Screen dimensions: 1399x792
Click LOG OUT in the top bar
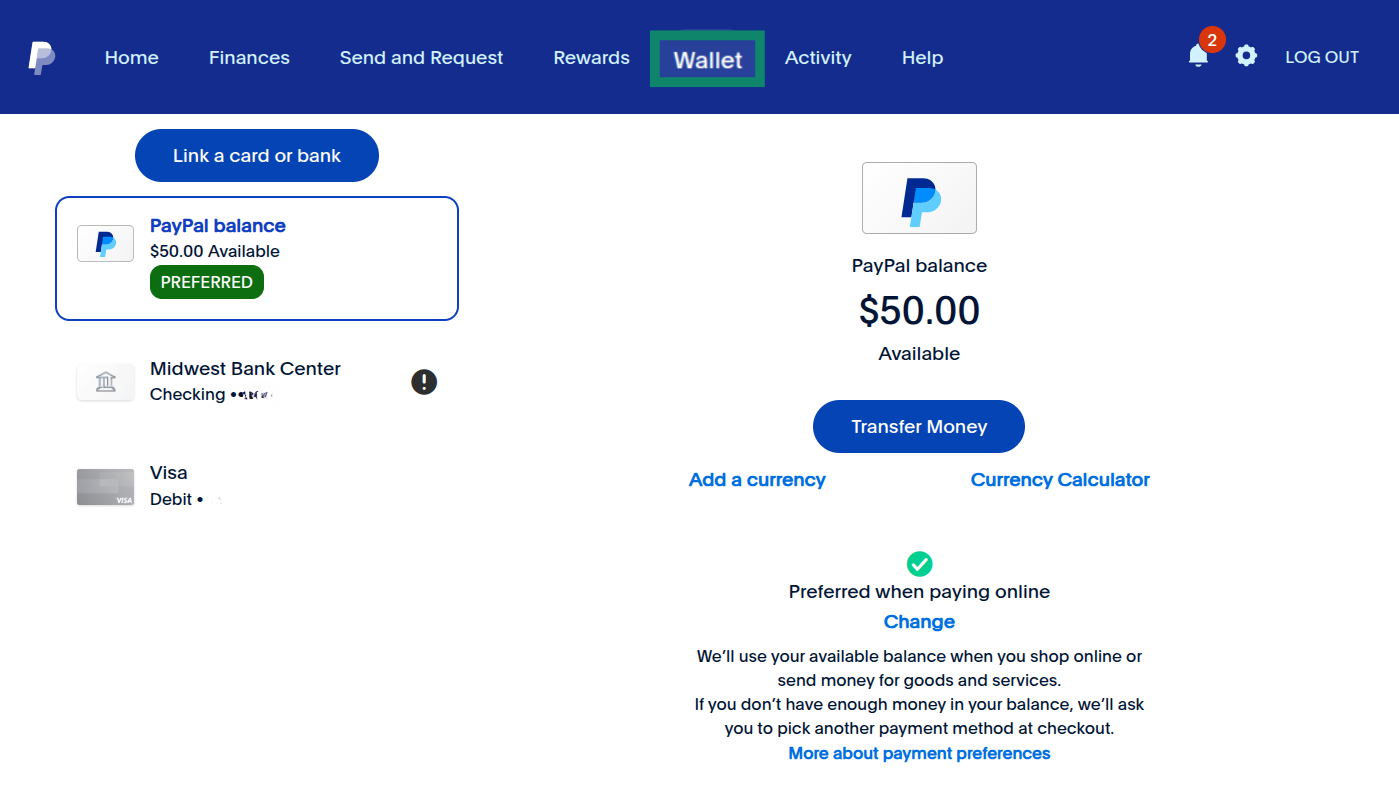tap(1322, 56)
